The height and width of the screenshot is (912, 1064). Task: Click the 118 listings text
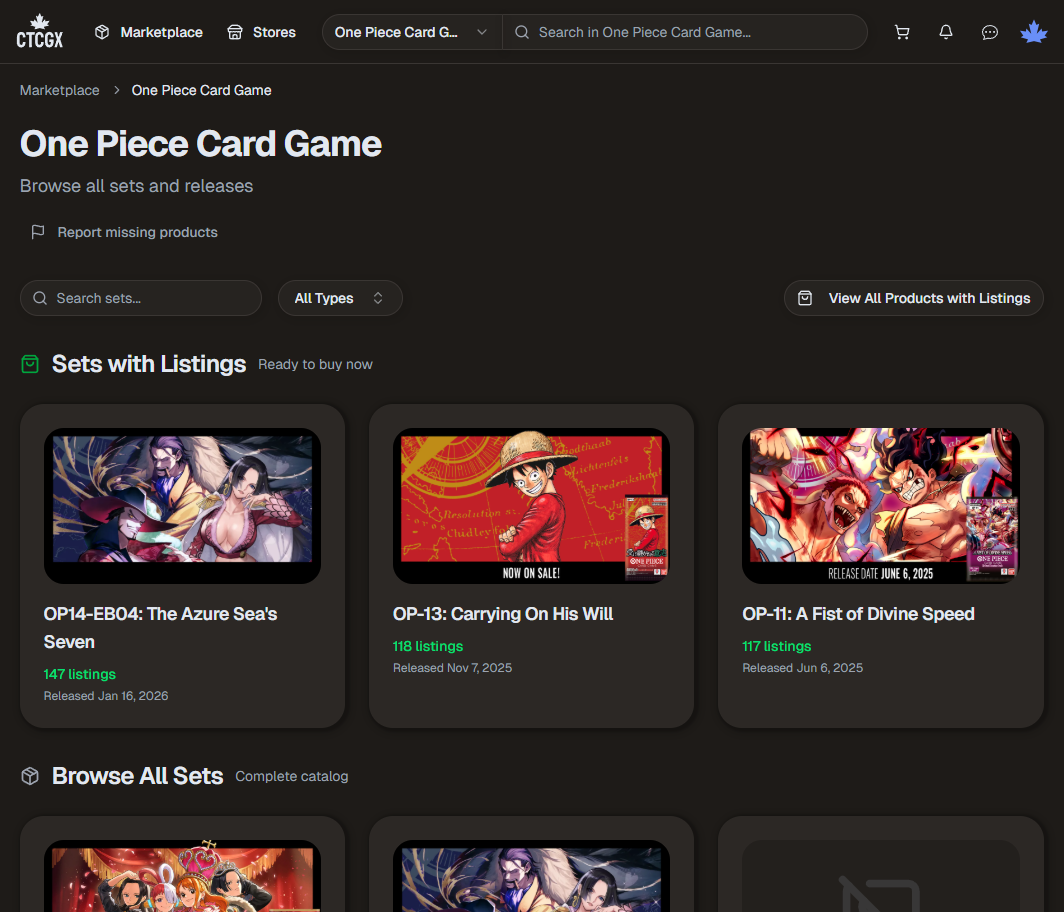click(x=428, y=646)
